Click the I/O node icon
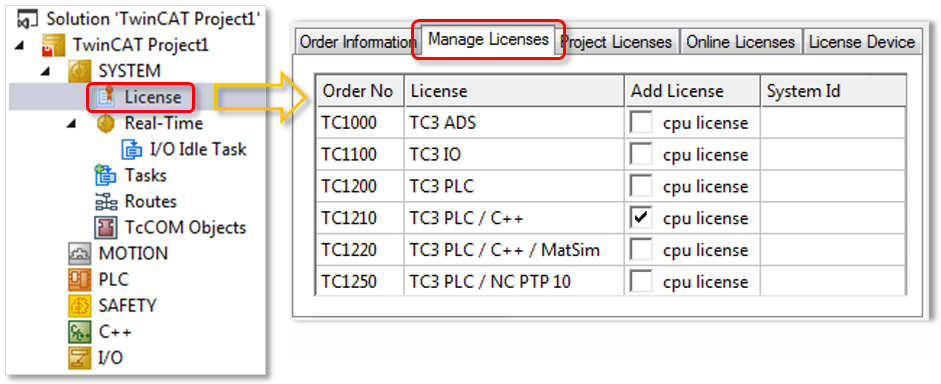Image resolution: width=941 pixels, height=384 pixels. tap(79, 358)
